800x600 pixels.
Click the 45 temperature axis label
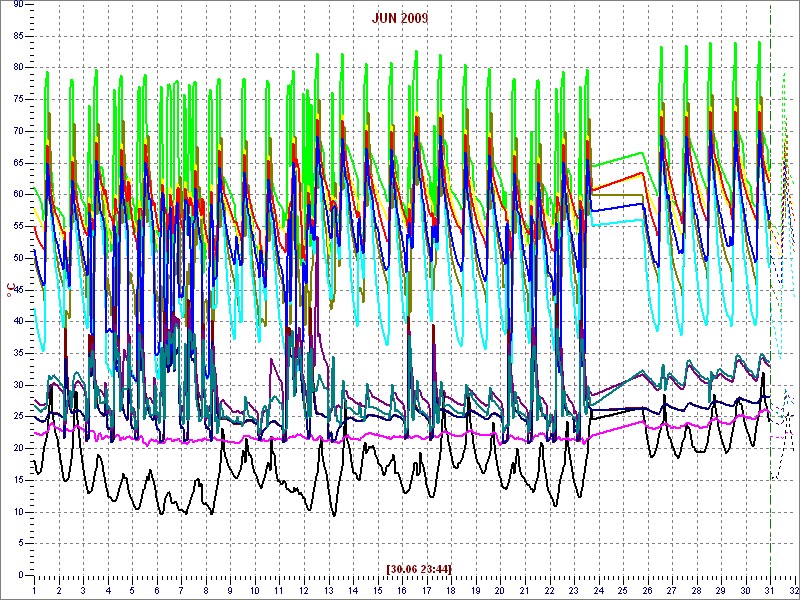pos(18,290)
